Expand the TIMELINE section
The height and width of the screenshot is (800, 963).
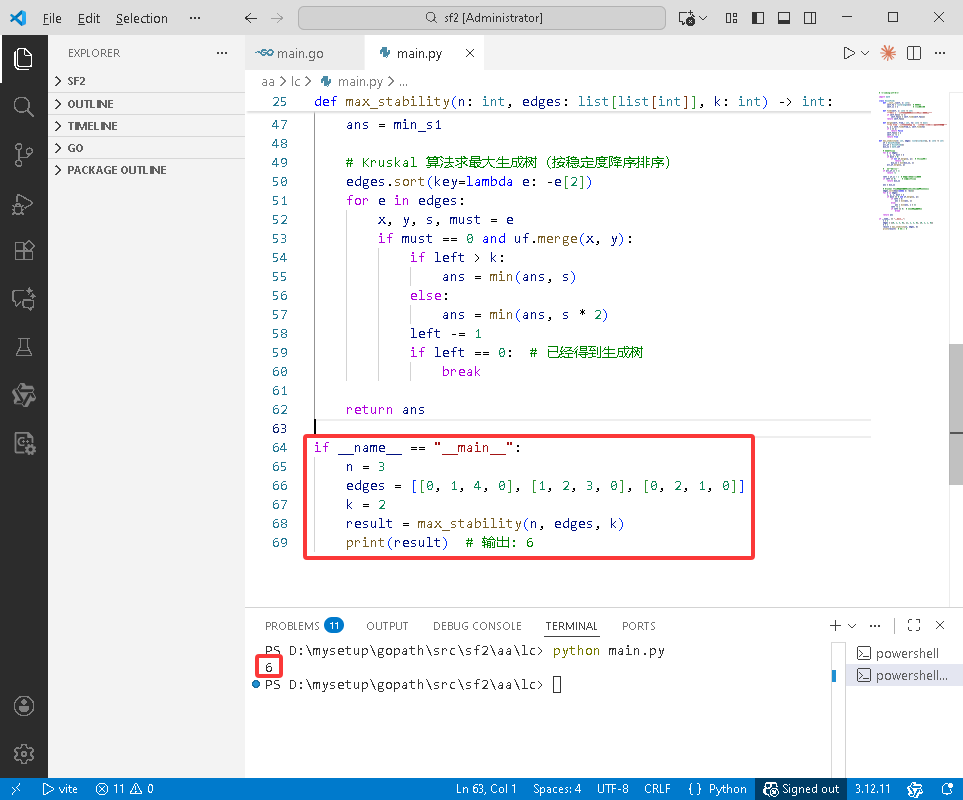coord(146,126)
